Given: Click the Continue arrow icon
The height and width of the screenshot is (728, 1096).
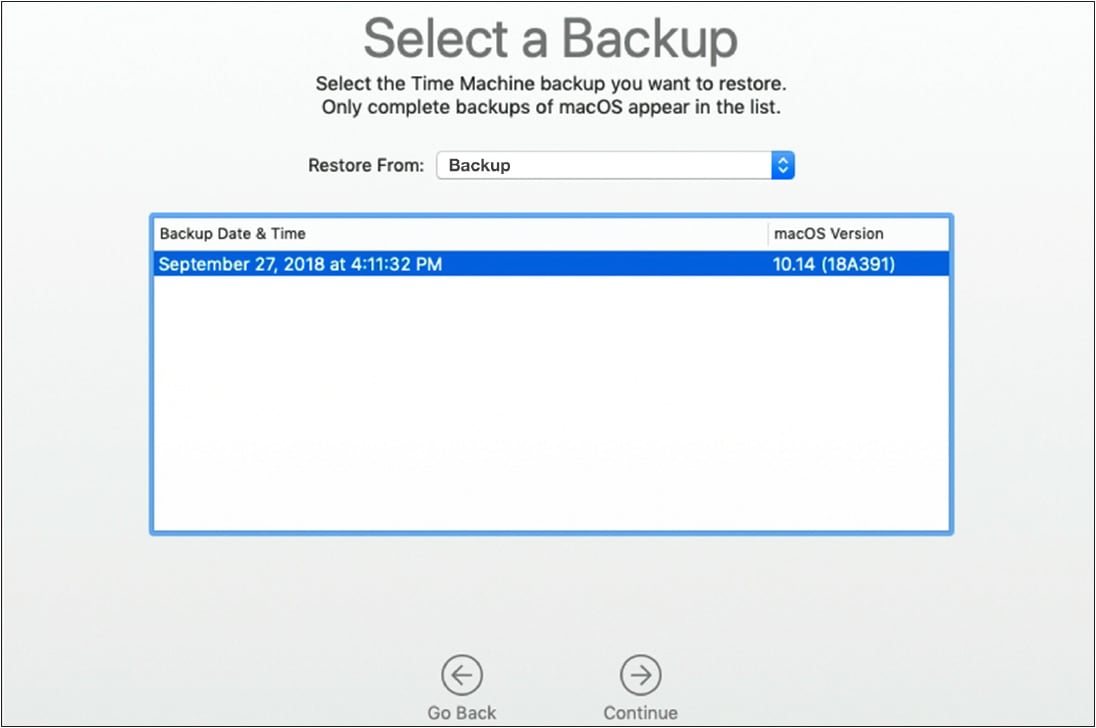Looking at the screenshot, I should click(639, 674).
